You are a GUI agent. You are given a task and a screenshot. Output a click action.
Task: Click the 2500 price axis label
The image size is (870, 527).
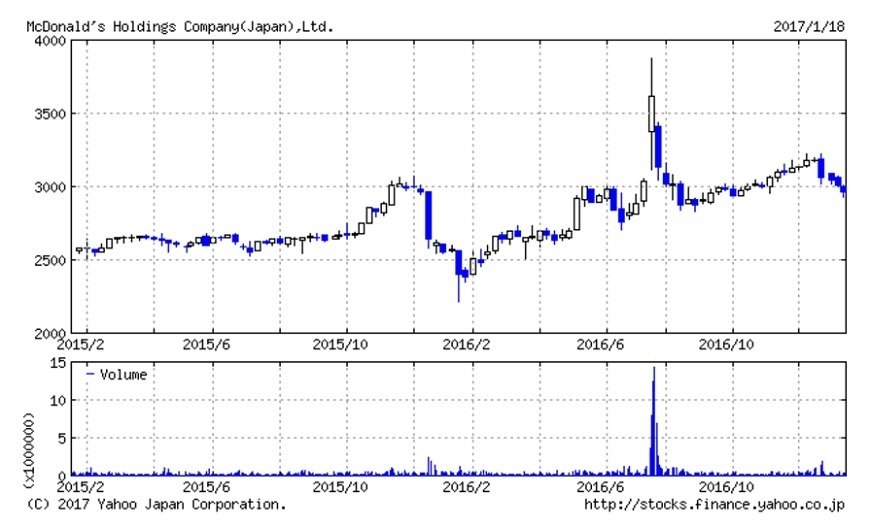[50, 260]
